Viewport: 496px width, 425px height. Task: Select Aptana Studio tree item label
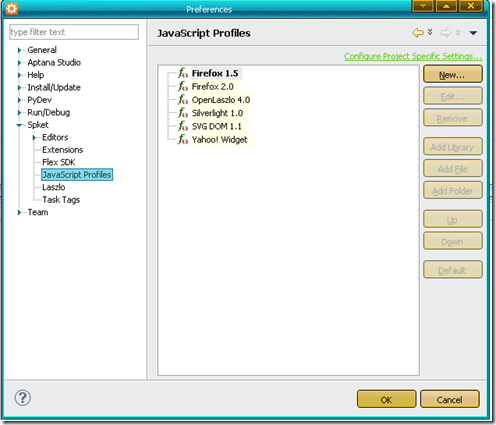[x=54, y=62]
